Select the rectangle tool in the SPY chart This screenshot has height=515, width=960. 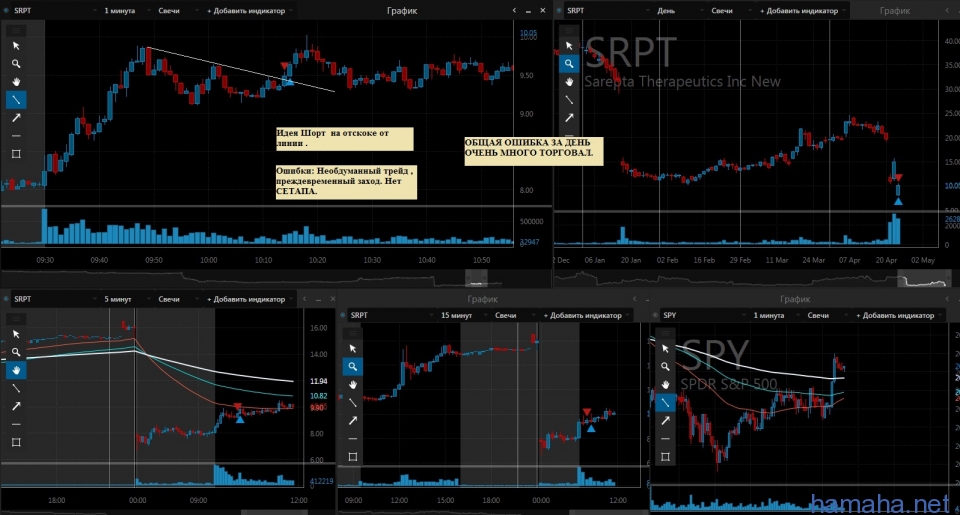666,456
